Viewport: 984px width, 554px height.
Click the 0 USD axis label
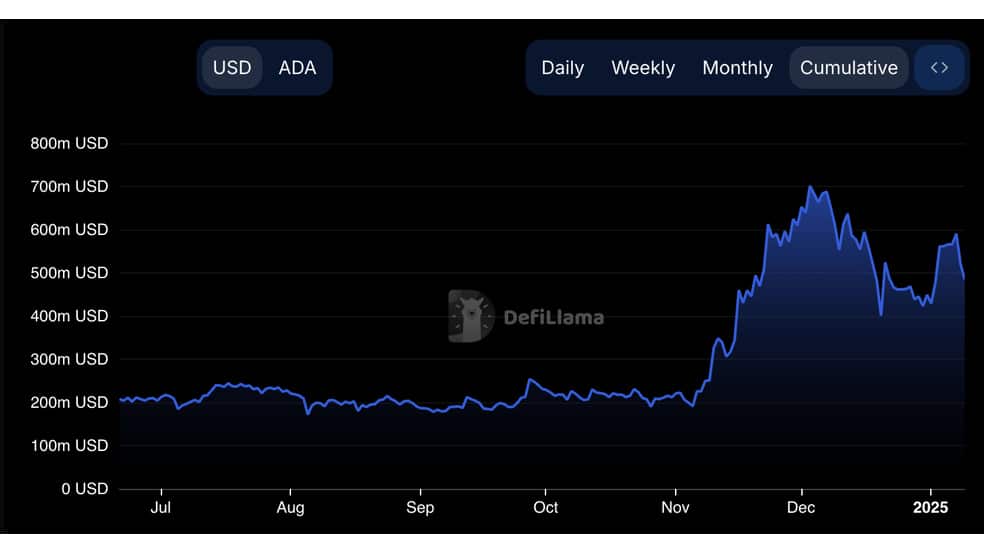[x=85, y=489]
